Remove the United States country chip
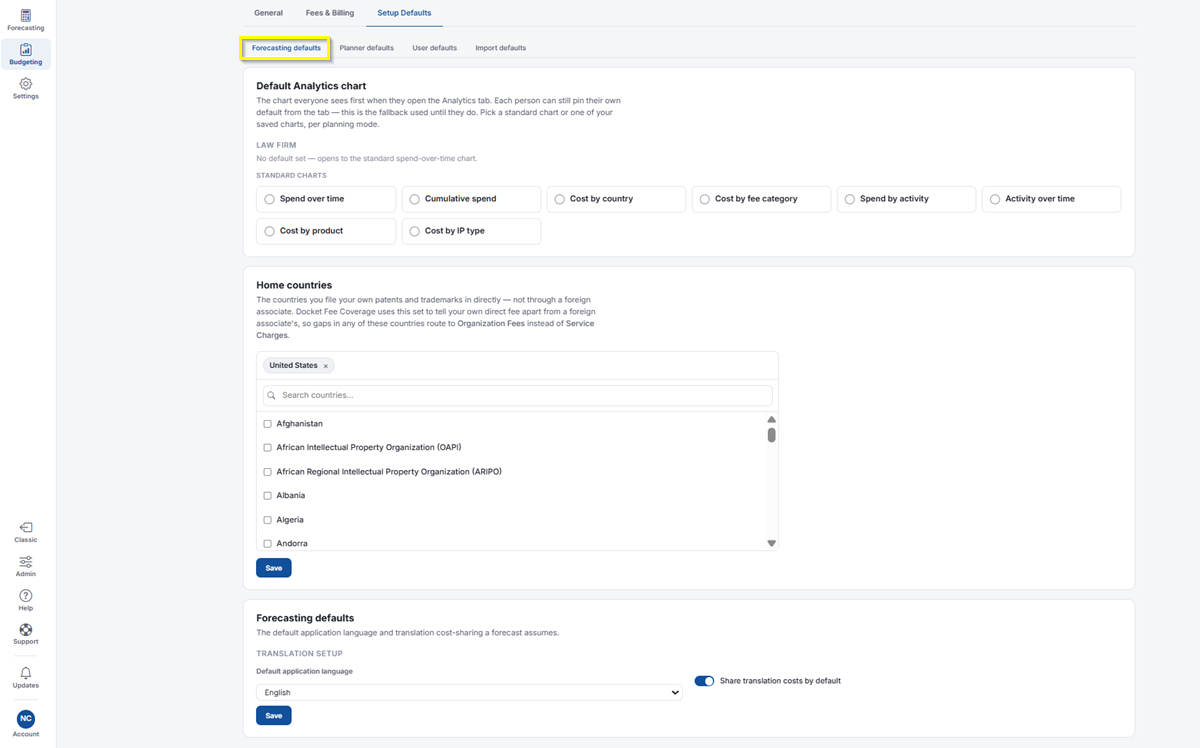 point(325,366)
